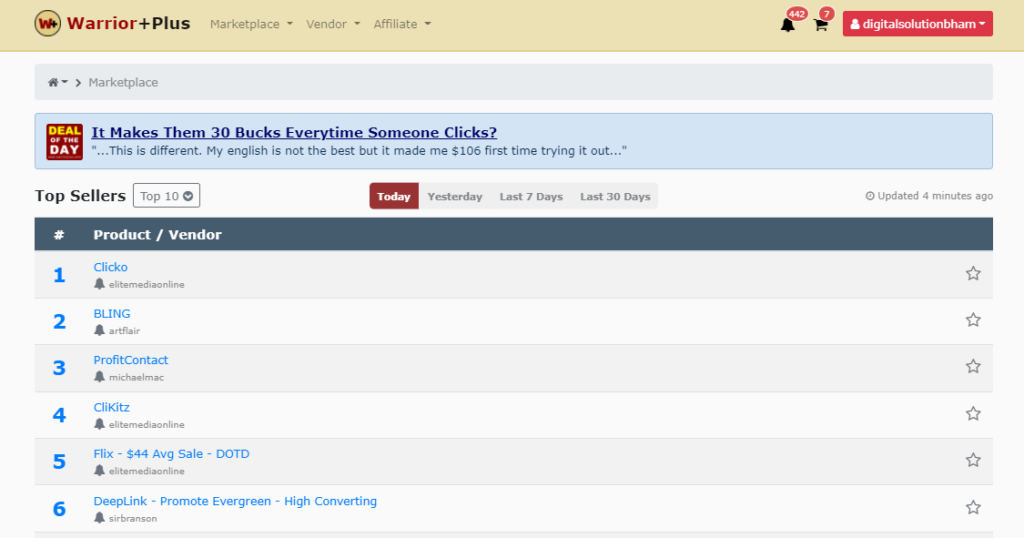Click the rank number 6
1024x538 pixels.
tap(59, 509)
